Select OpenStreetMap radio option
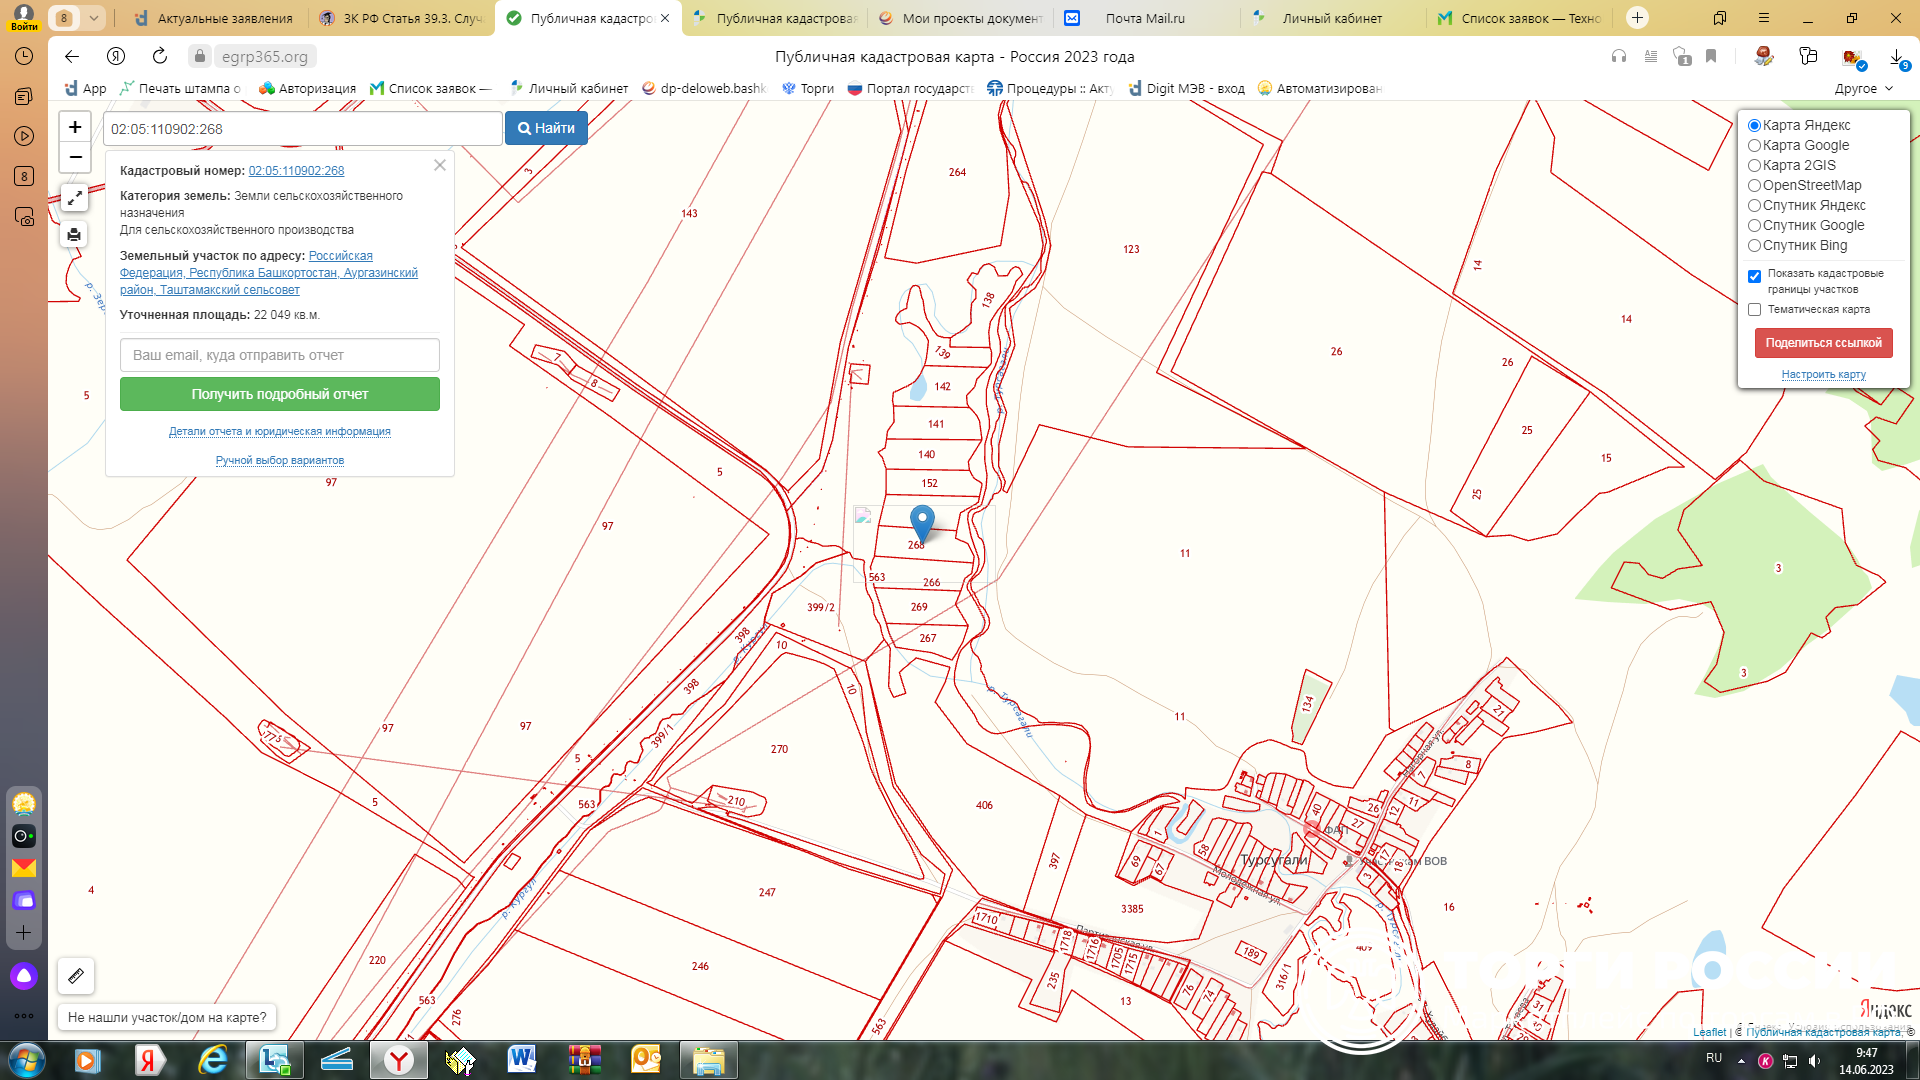The image size is (1920, 1080). click(1754, 186)
